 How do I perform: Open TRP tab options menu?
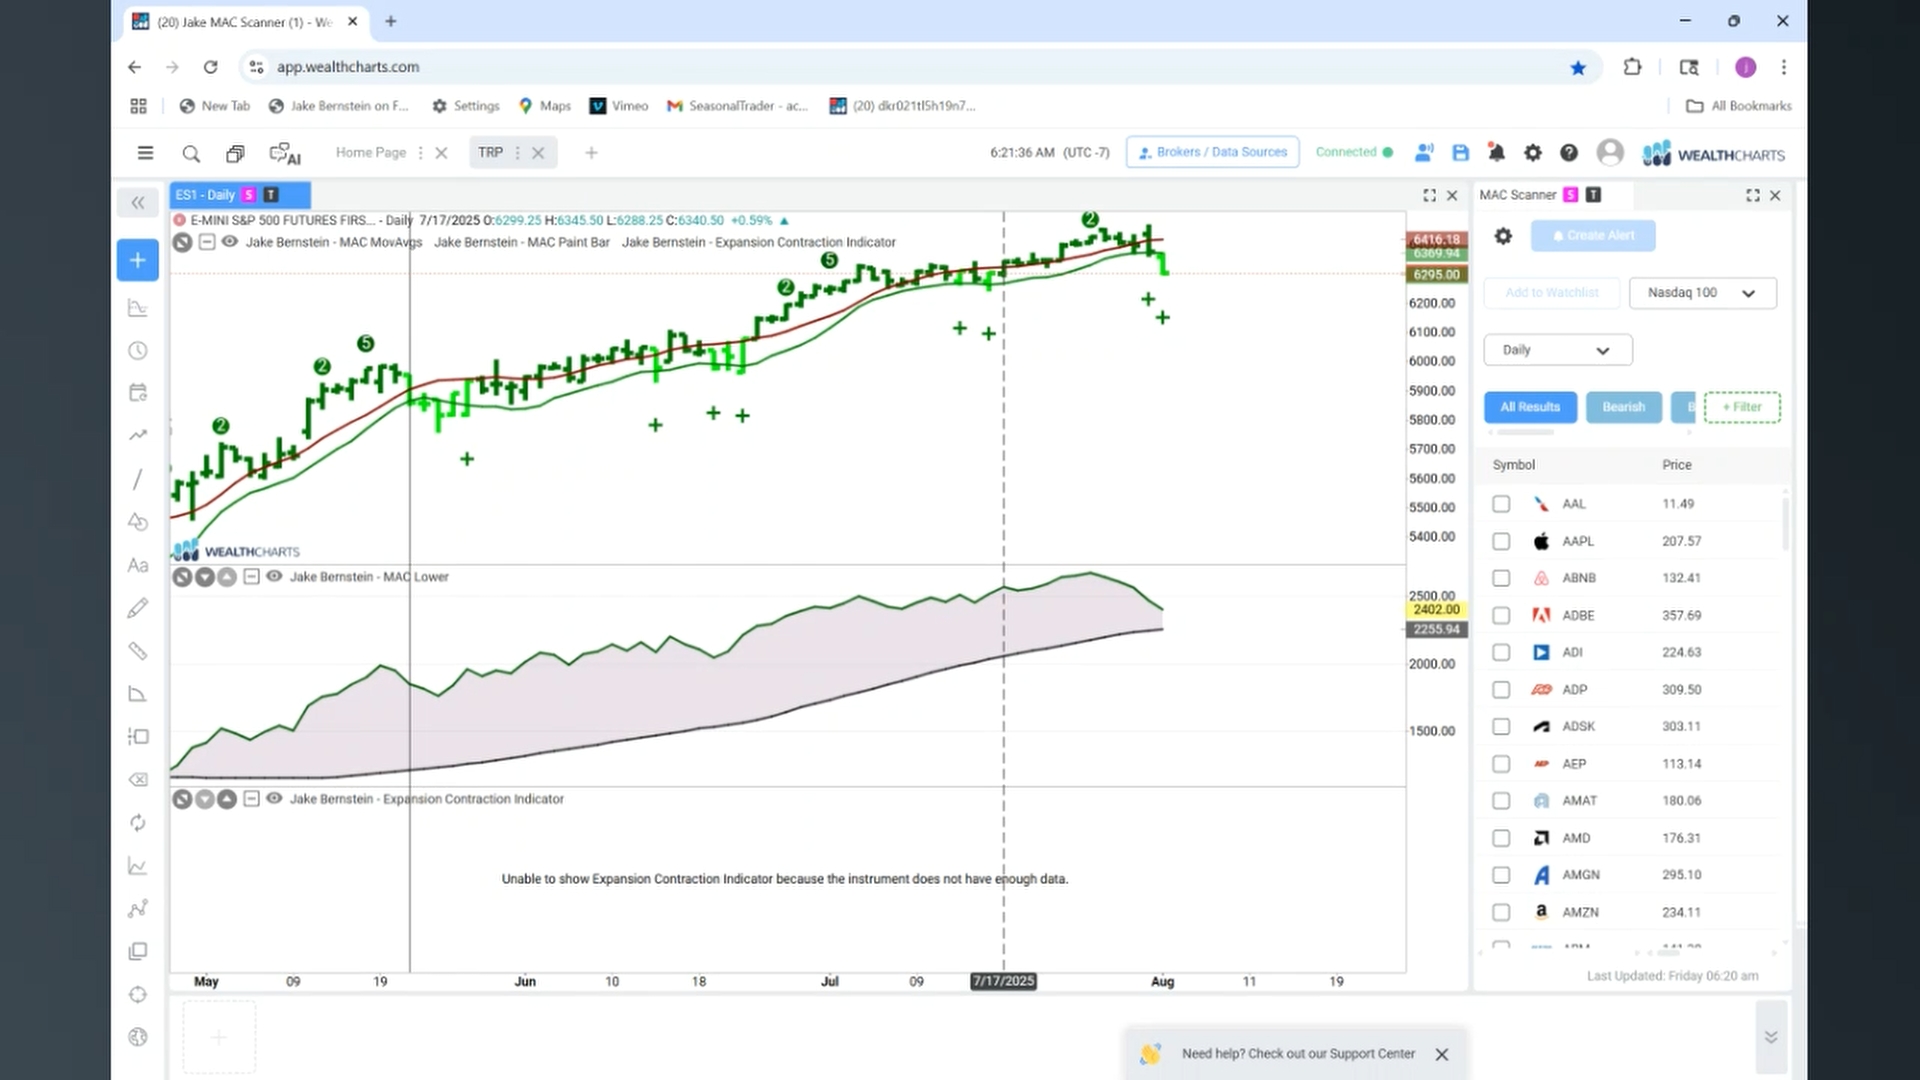[x=517, y=153]
